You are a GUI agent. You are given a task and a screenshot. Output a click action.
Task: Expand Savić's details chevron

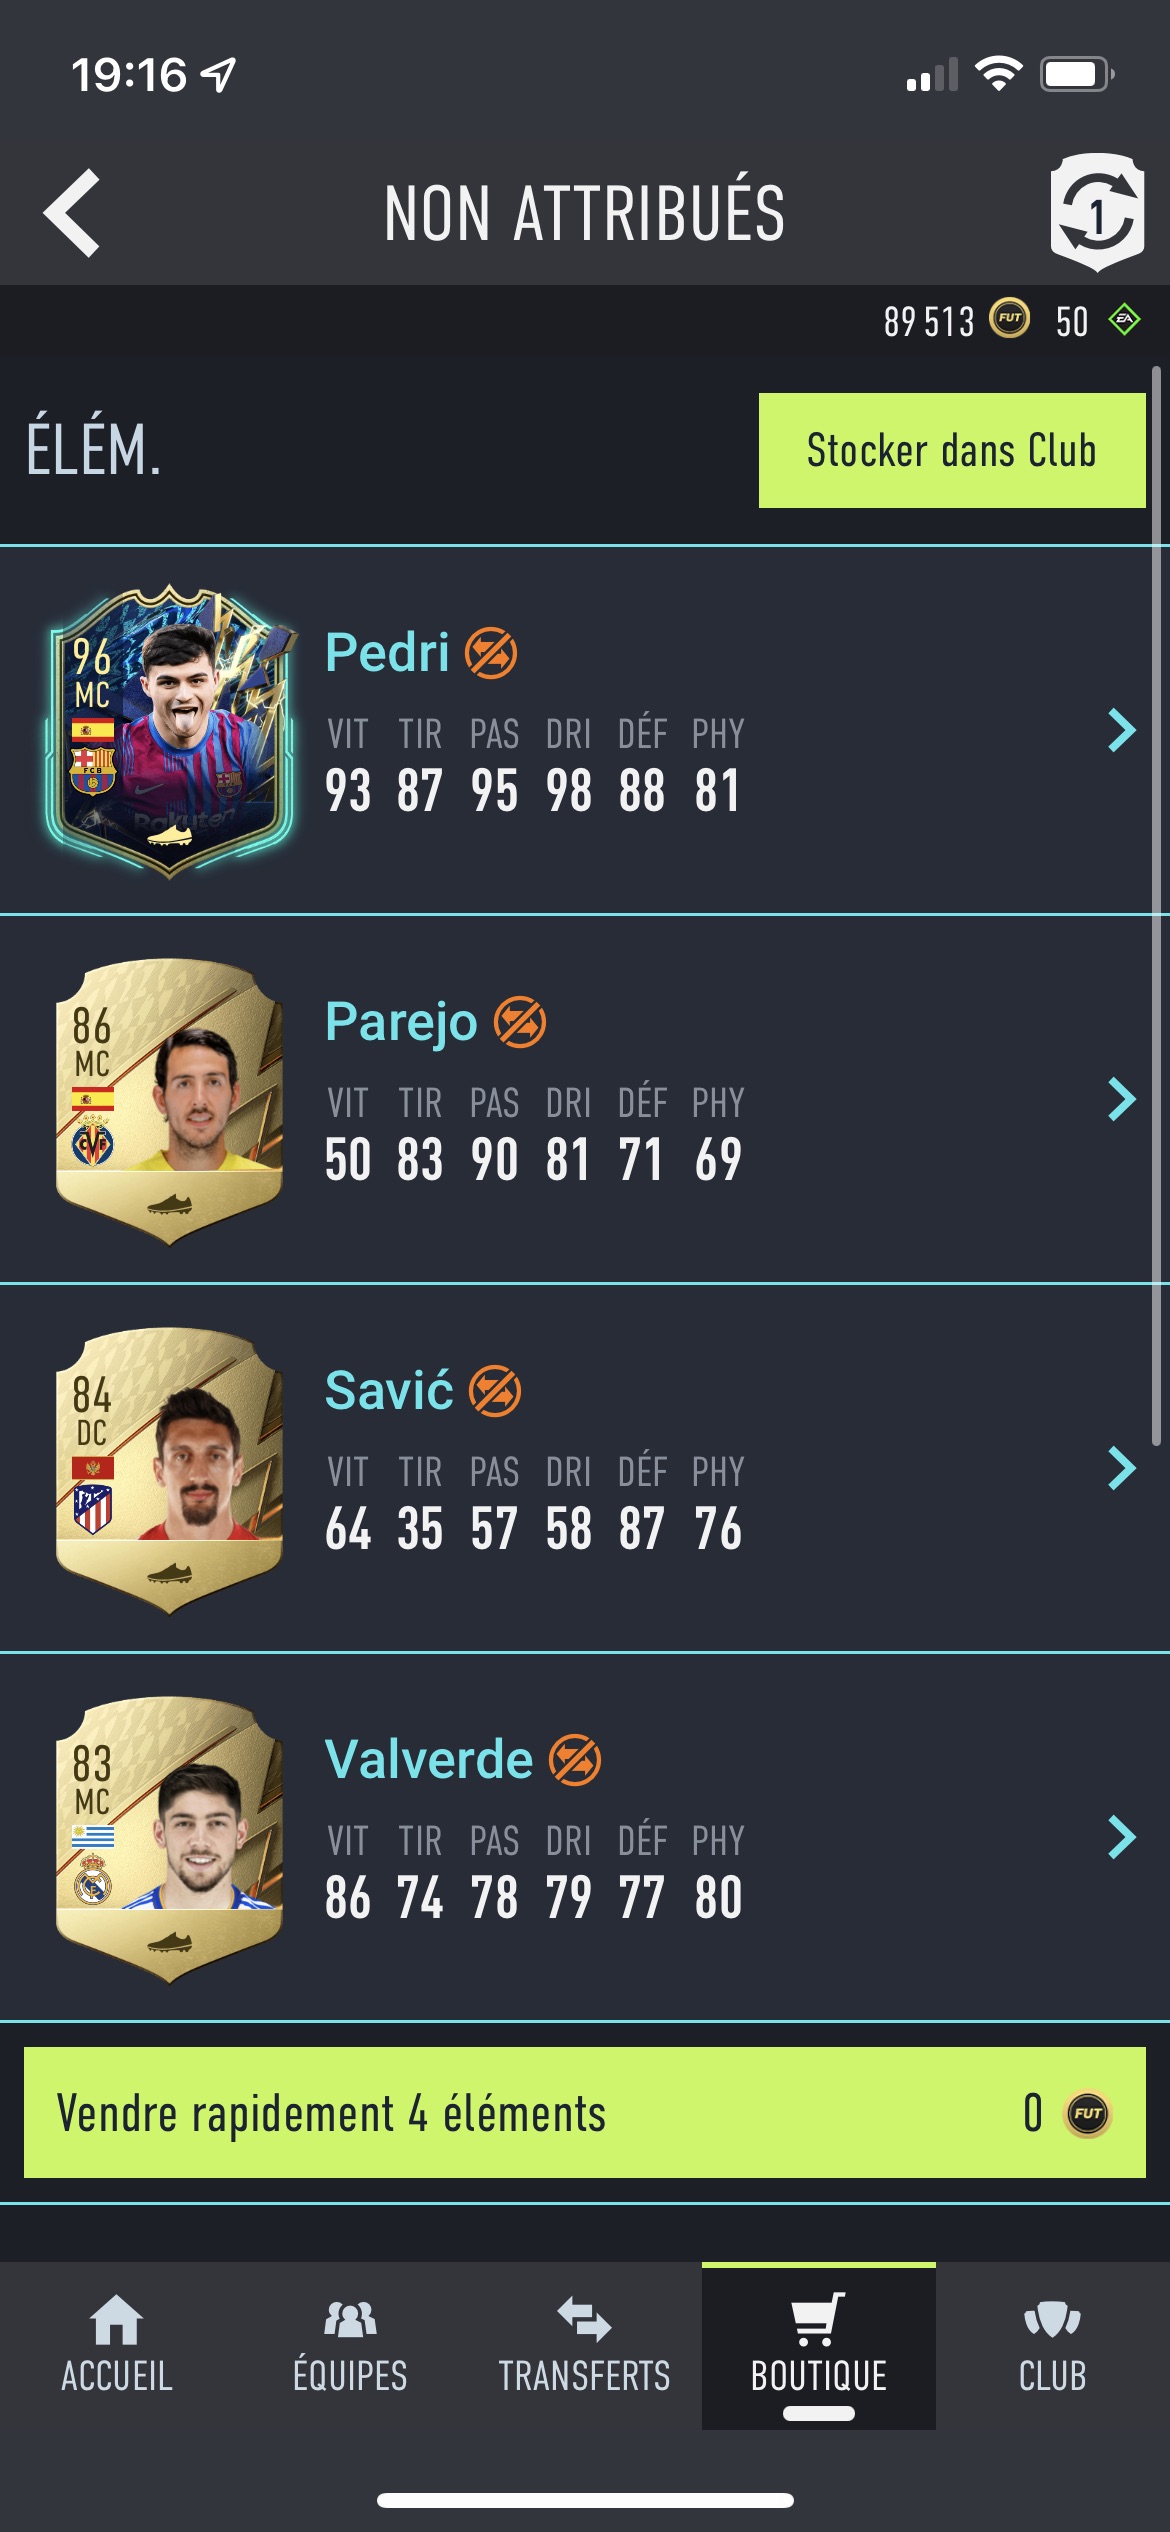point(1122,1468)
